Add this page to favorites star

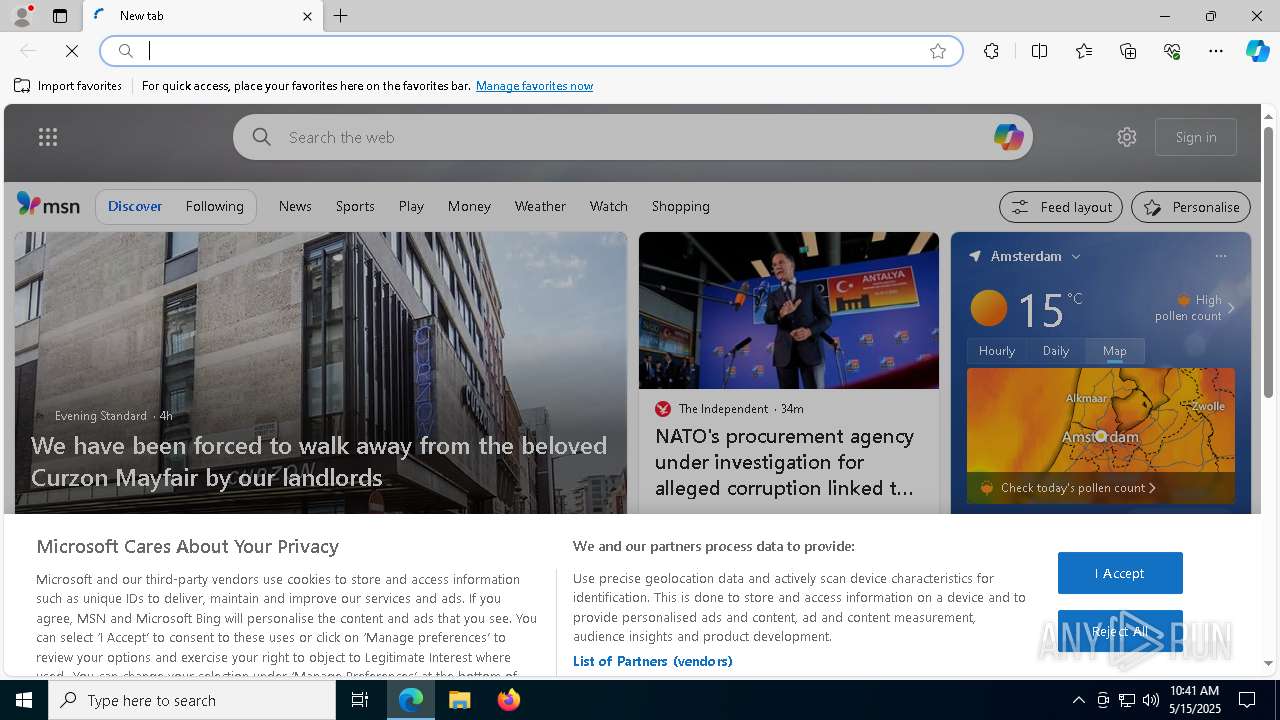point(938,51)
